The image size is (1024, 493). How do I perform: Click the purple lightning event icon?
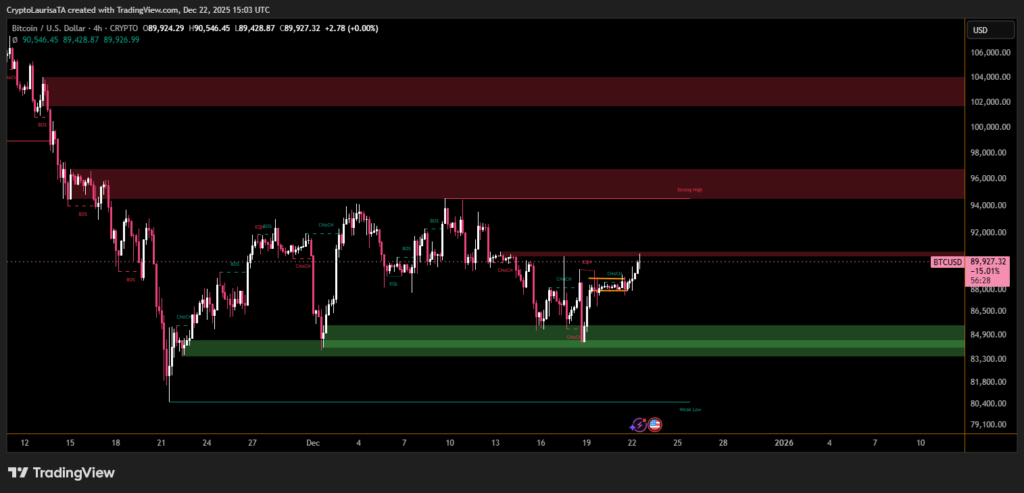tap(639, 424)
